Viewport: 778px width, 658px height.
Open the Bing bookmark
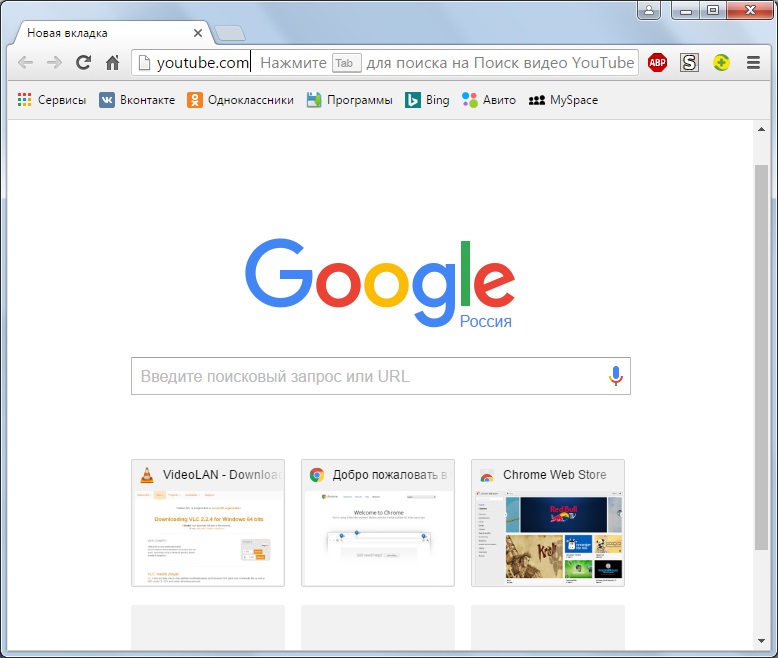[427, 100]
